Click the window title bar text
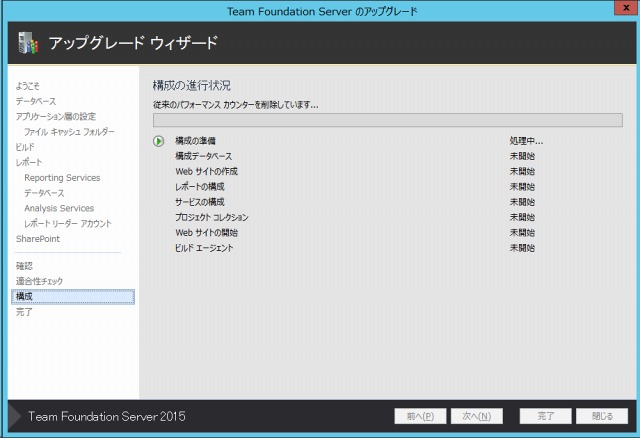Screen dimensions: 640x438 pos(322,11)
